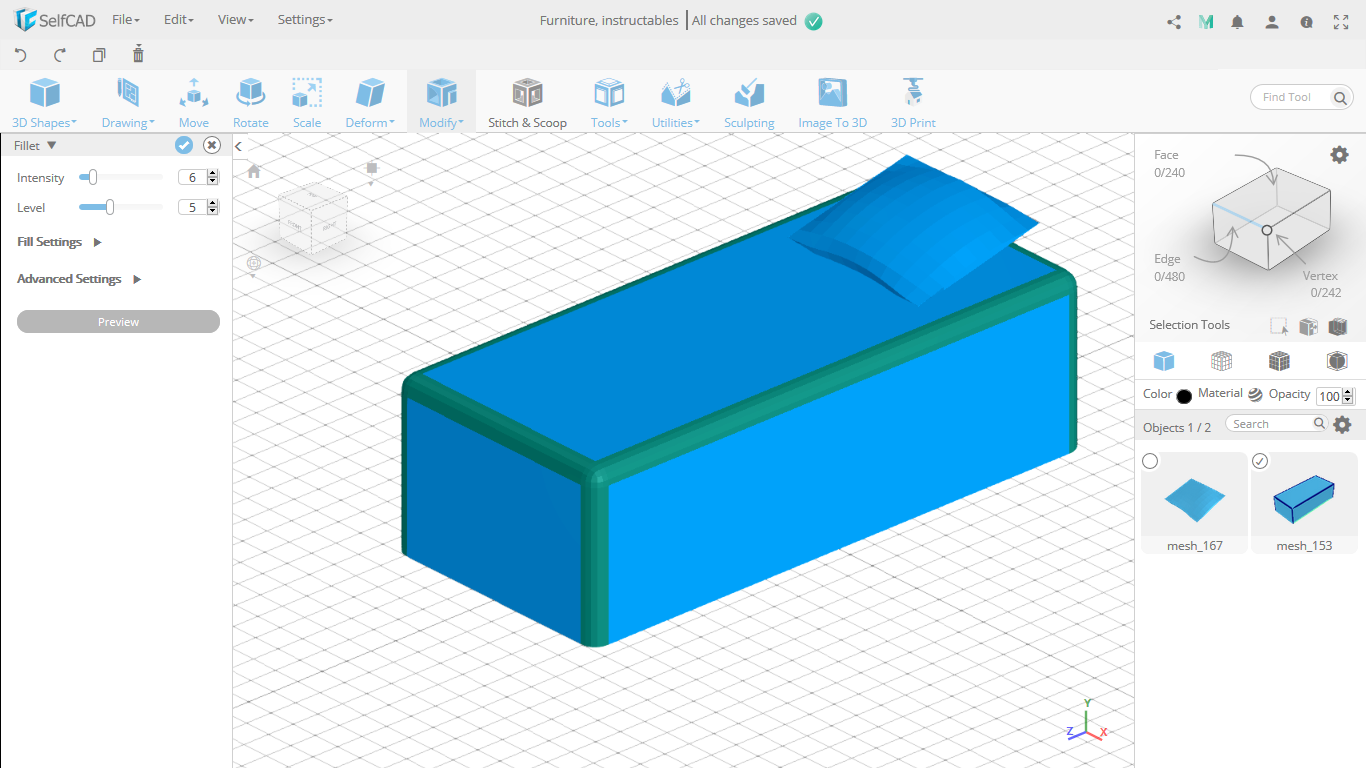
Task: Click the Redo arrow icon
Action: tap(60, 55)
